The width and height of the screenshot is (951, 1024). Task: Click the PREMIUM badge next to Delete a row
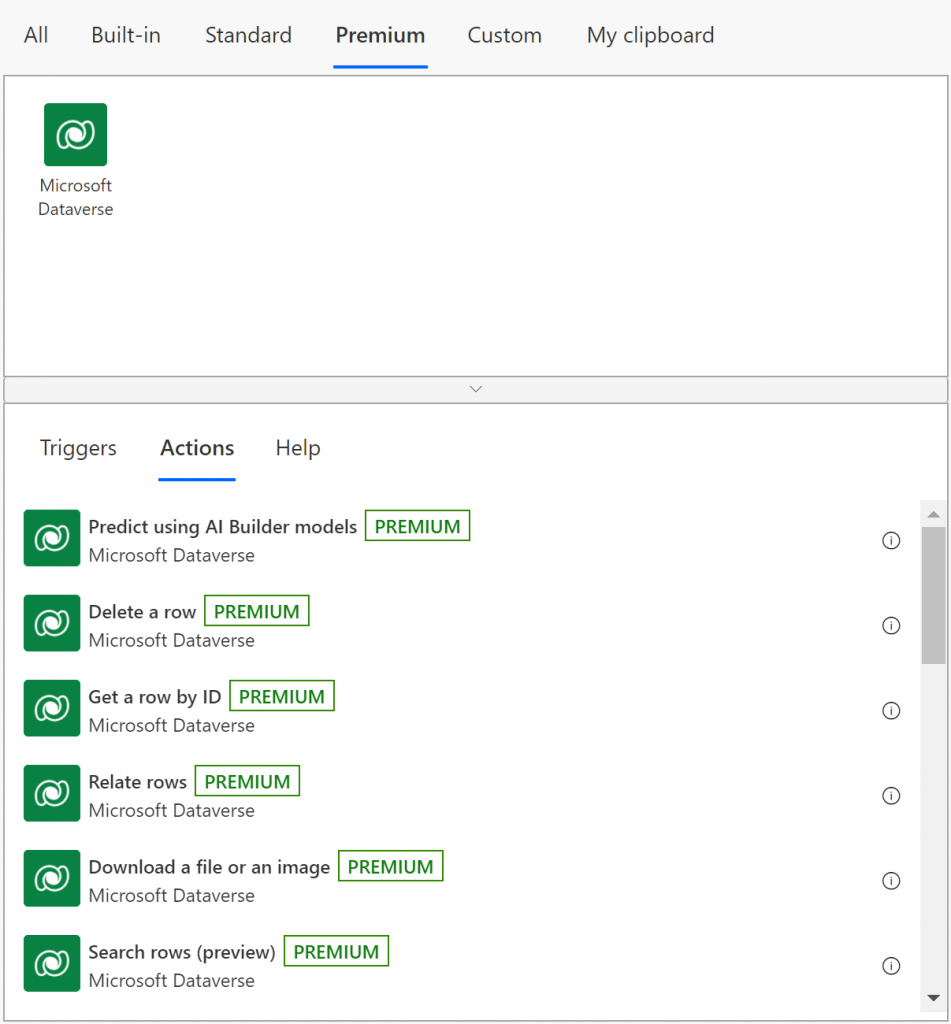[x=257, y=611]
